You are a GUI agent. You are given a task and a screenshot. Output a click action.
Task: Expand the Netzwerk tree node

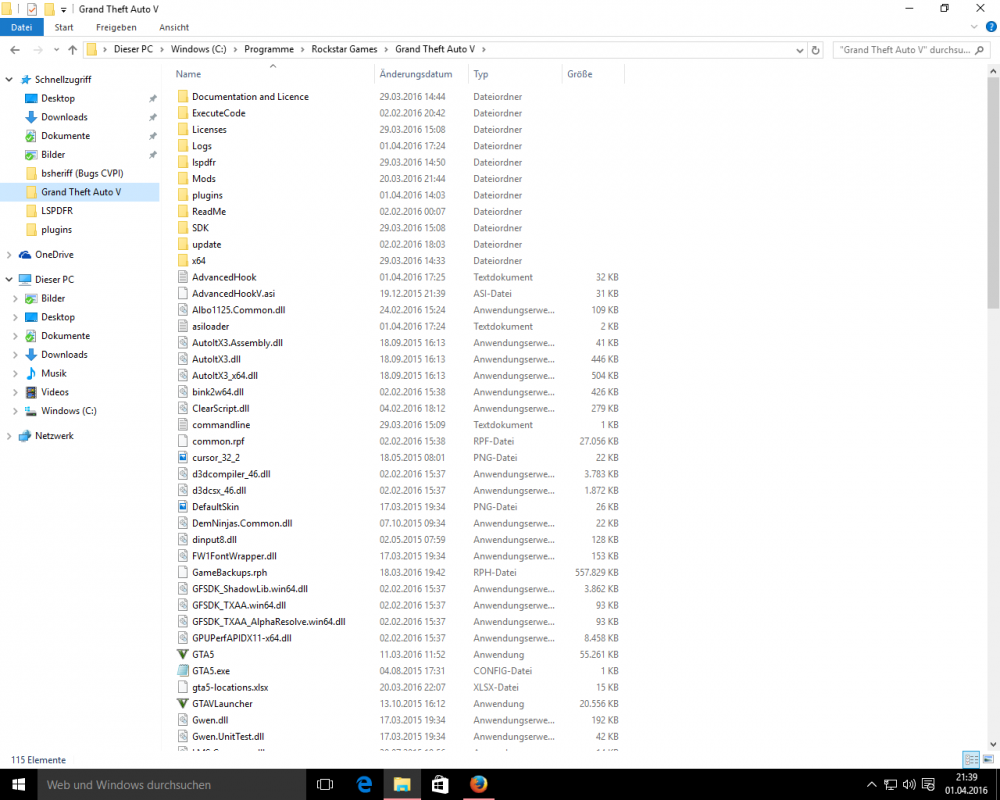(x=9, y=436)
